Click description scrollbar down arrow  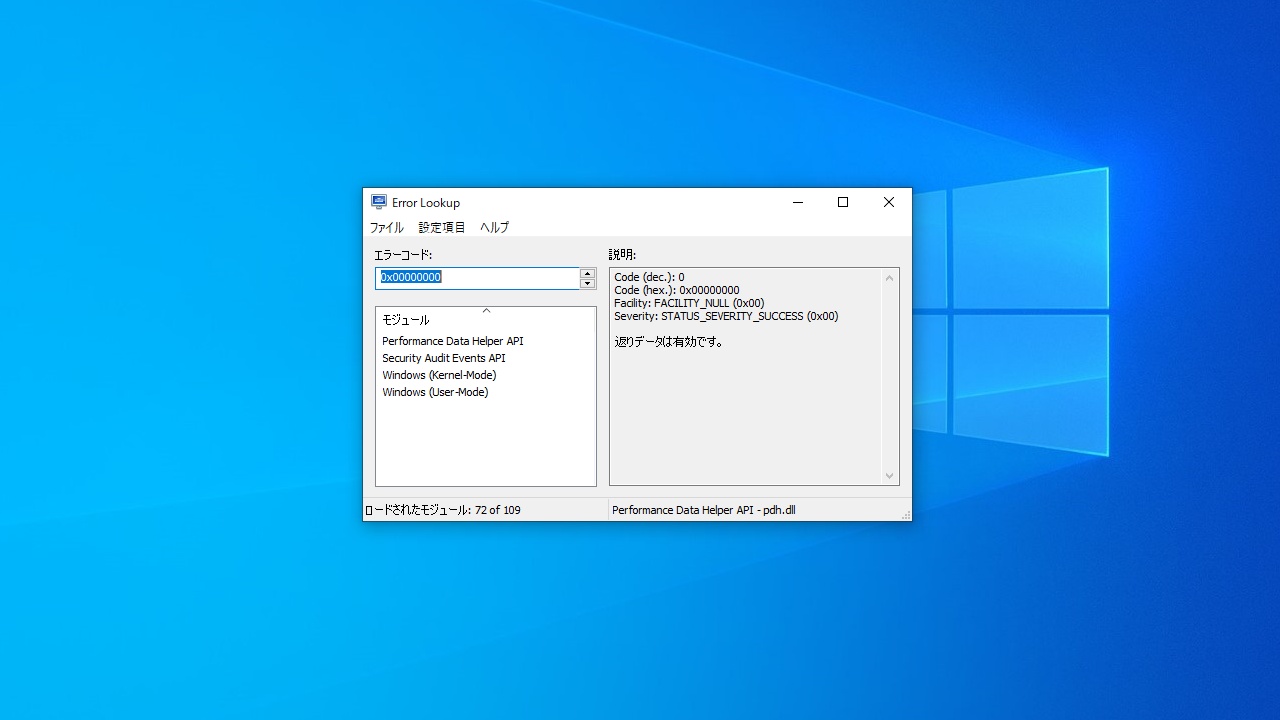[x=889, y=475]
